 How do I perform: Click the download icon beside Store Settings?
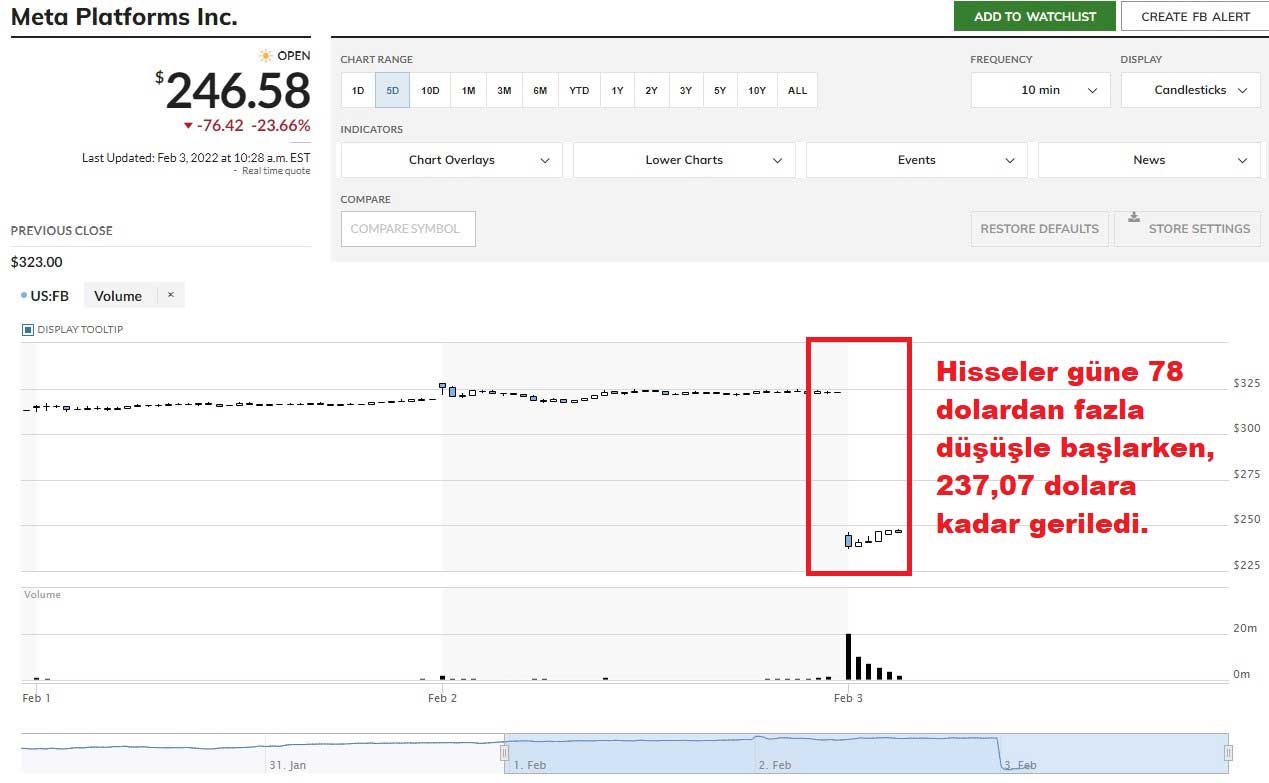coord(1133,216)
